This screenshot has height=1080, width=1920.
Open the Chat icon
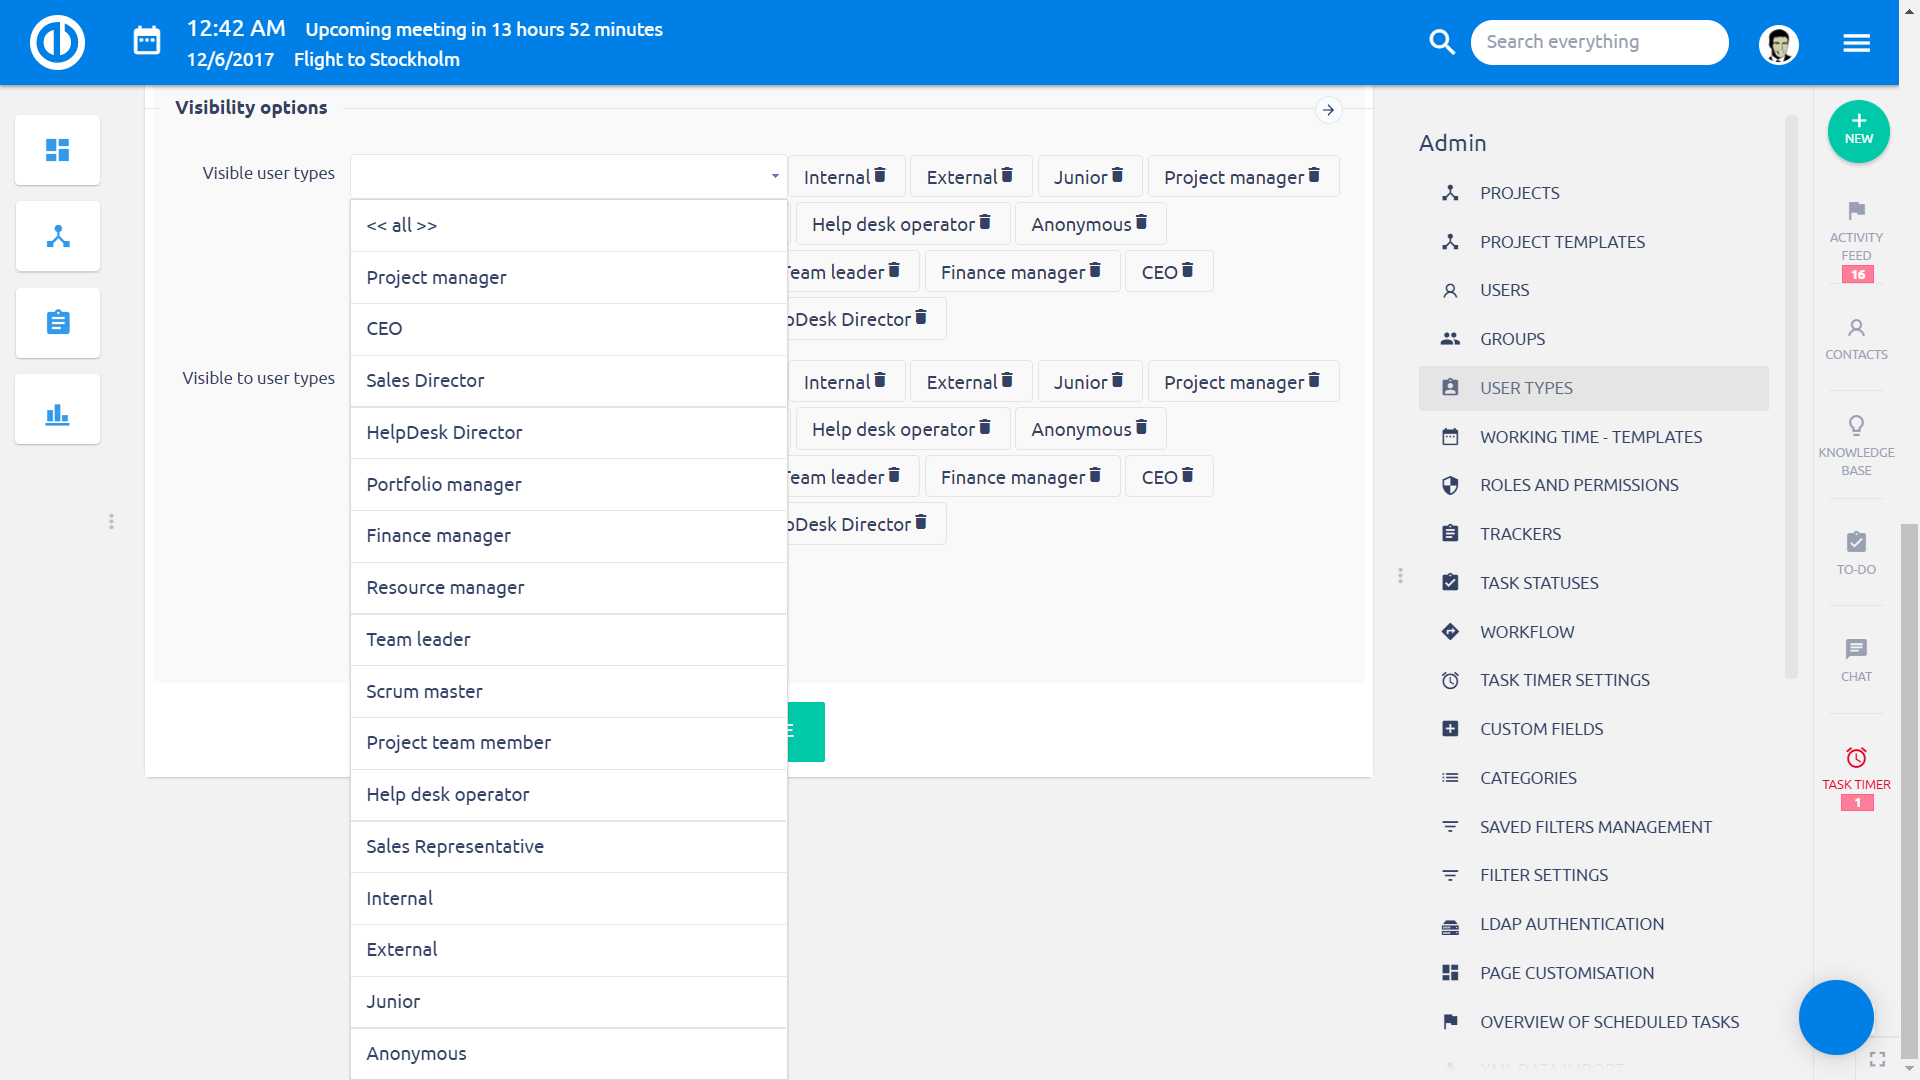[1856, 649]
